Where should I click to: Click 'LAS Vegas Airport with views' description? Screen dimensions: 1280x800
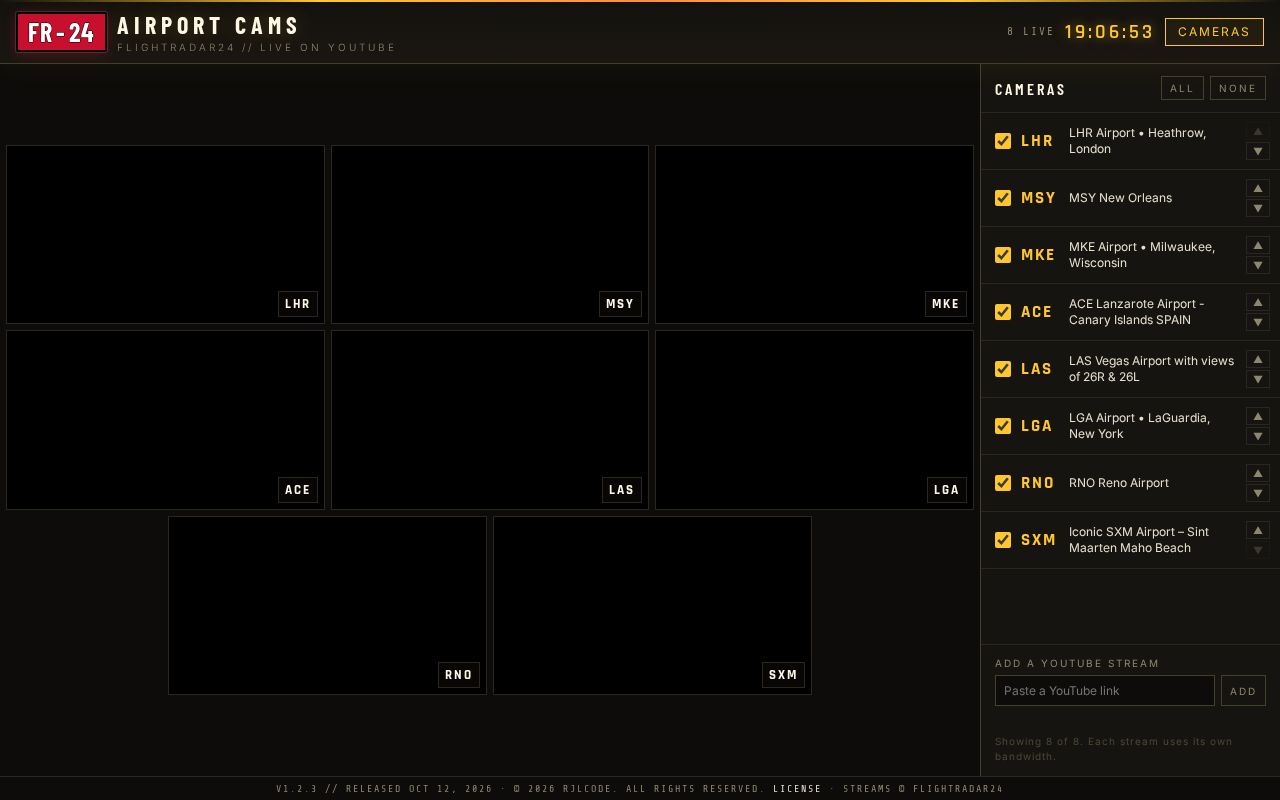point(1151,369)
